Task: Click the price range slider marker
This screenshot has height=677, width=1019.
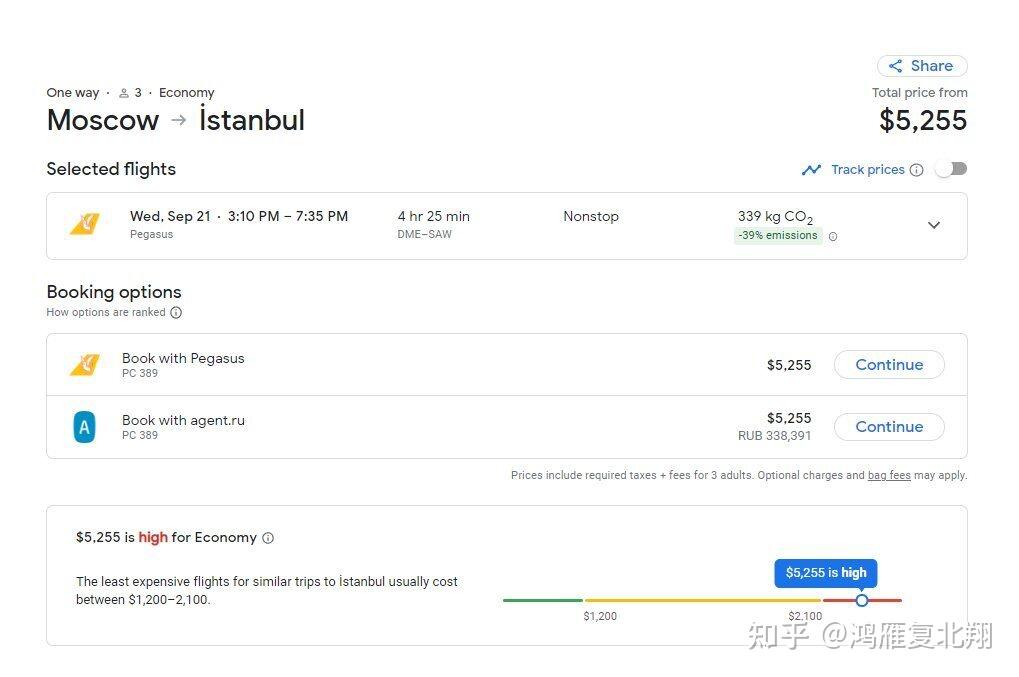Action: pyautogui.click(x=861, y=600)
